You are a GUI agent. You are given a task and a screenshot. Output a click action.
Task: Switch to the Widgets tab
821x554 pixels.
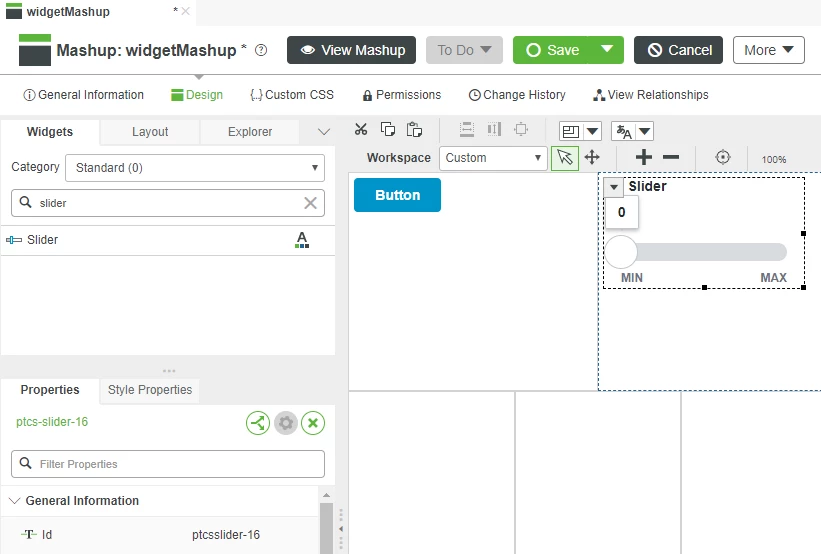click(x=50, y=132)
